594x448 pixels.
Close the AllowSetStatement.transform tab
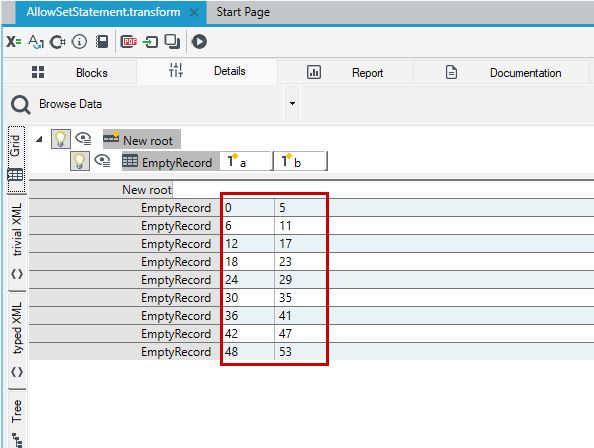coord(194,12)
